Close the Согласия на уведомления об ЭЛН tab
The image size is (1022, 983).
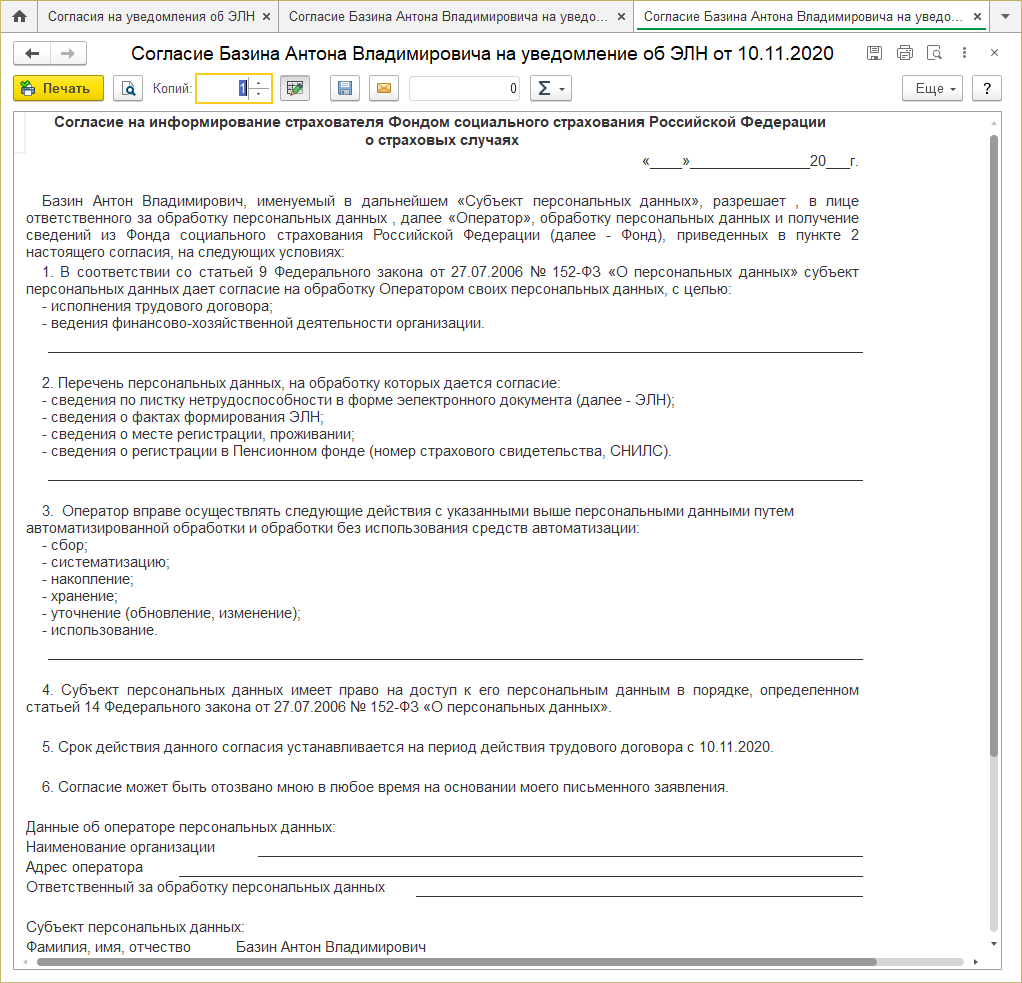266,17
